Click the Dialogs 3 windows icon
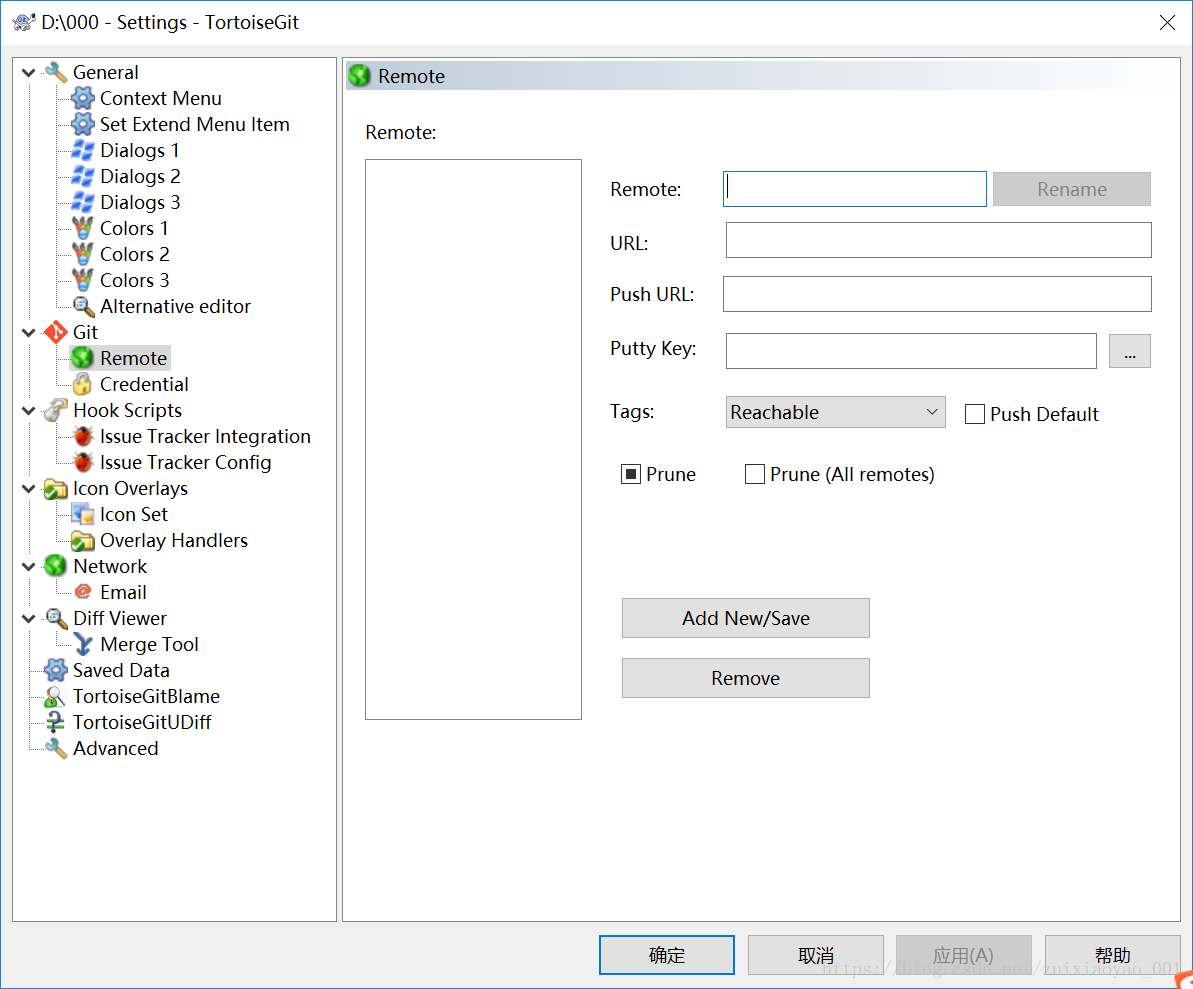Viewport: 1193px width, 989px height. click(x=82, y=202)
